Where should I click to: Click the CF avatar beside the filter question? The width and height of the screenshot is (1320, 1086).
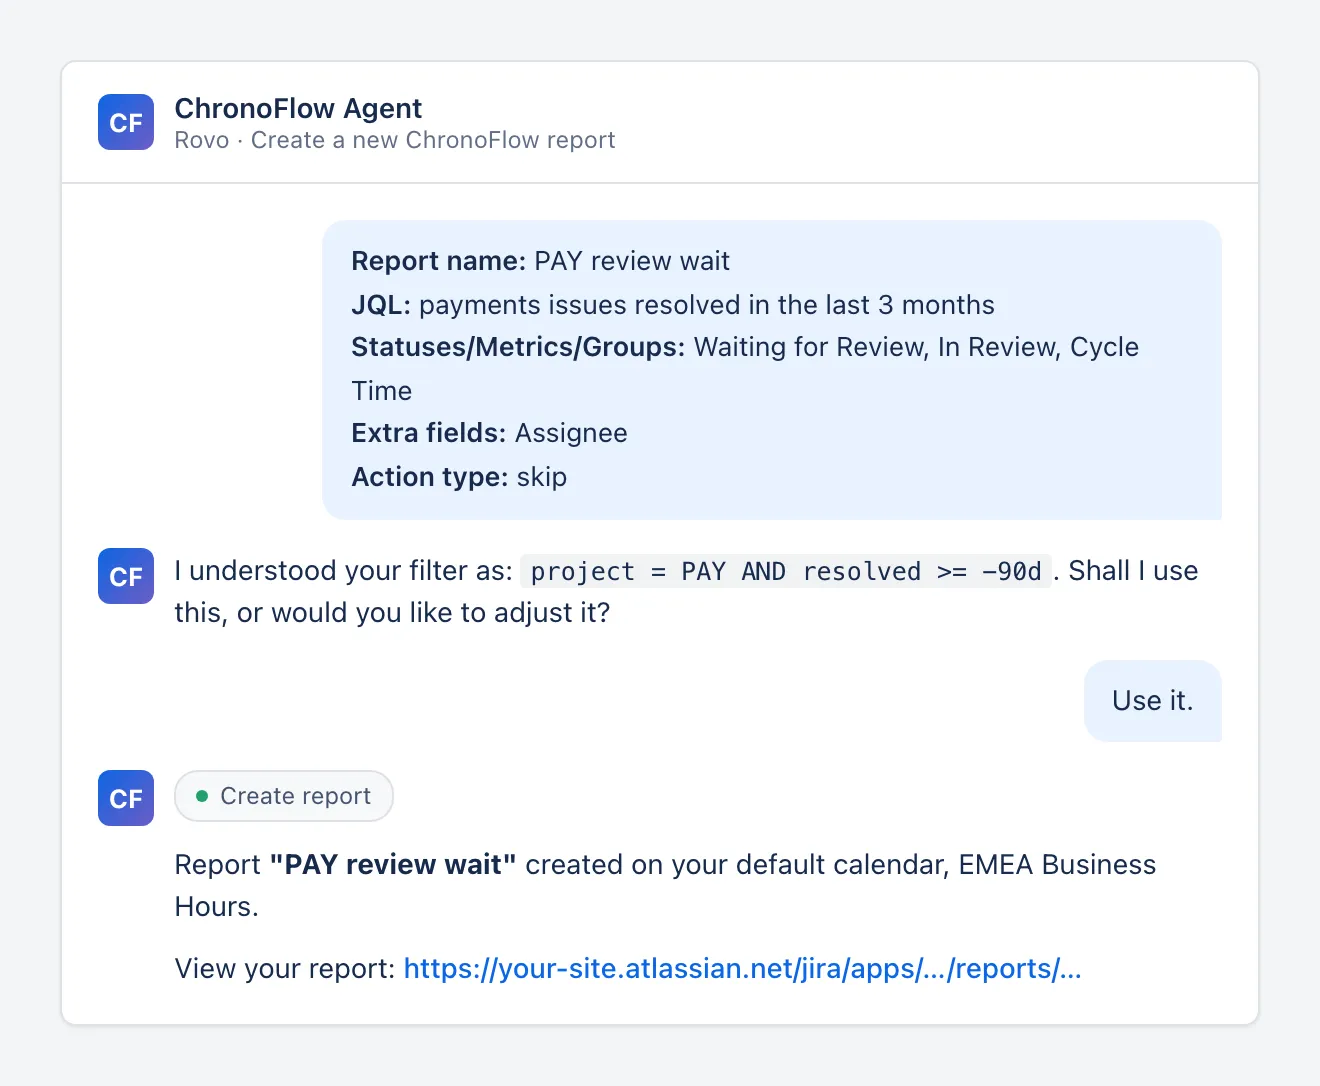coord(126,576)
